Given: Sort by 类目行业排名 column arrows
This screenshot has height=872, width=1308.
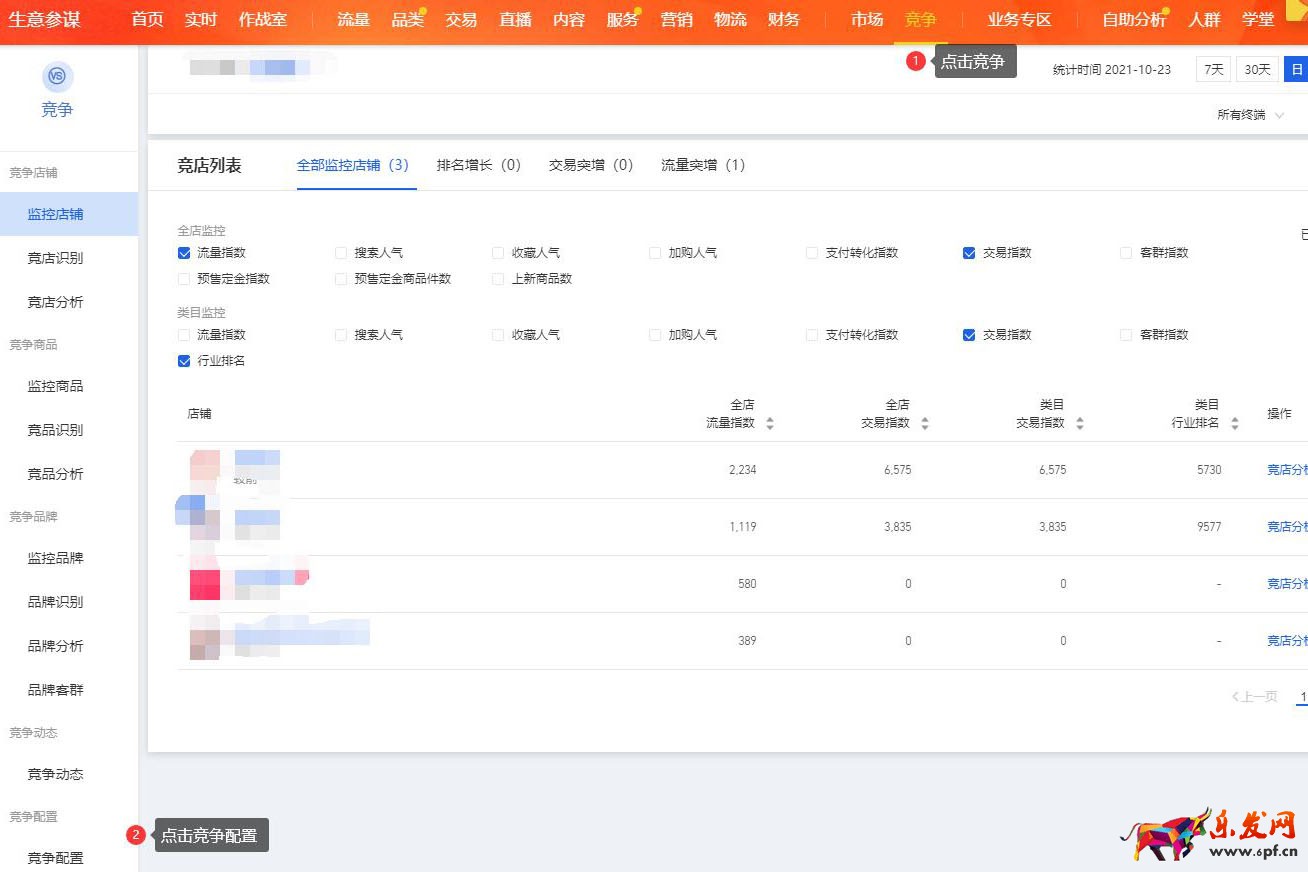Looking at the screenshot, I should (x=1234, y=422).
